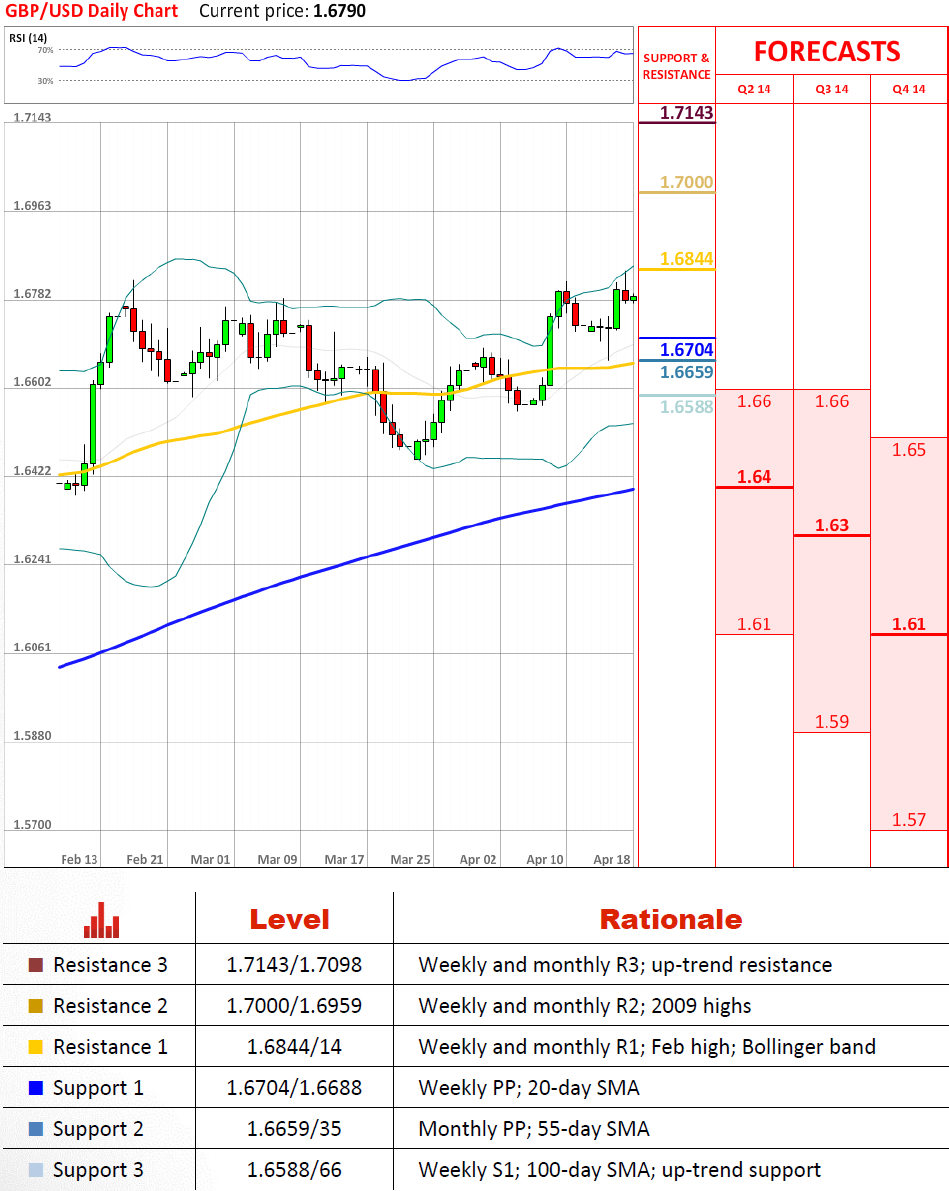949x1191 pixels.
Task: Click the red bar chart icon
Action: tap(102, 920)
